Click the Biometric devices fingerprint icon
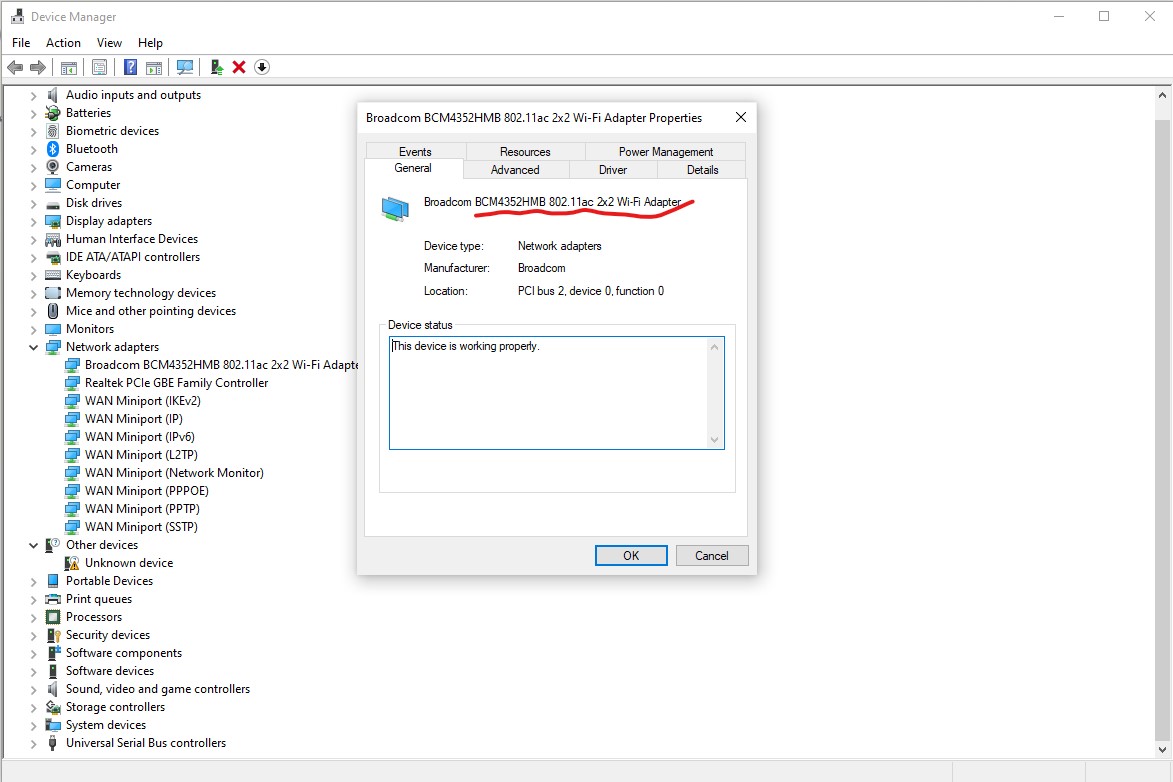The width and height of the screenshot is (1173, 782). tap(52, 131)
